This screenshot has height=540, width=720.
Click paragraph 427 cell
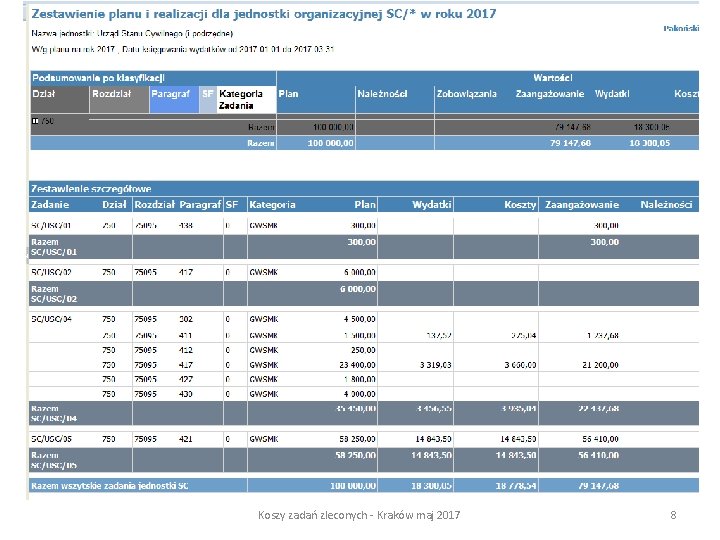[x=186, y=379]
